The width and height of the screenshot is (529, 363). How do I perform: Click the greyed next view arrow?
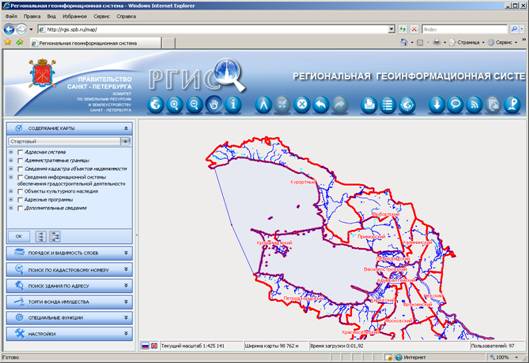pyautogui.click(x=340, y=104)
